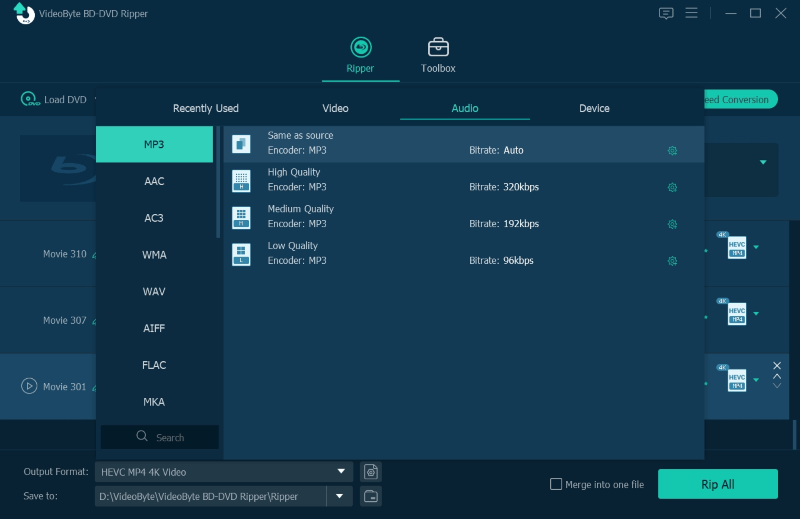Viewport: 800px width, 519px height.
Task: Click the format list scrollbar
Action: pyautogui.click(x=218, y=182)
